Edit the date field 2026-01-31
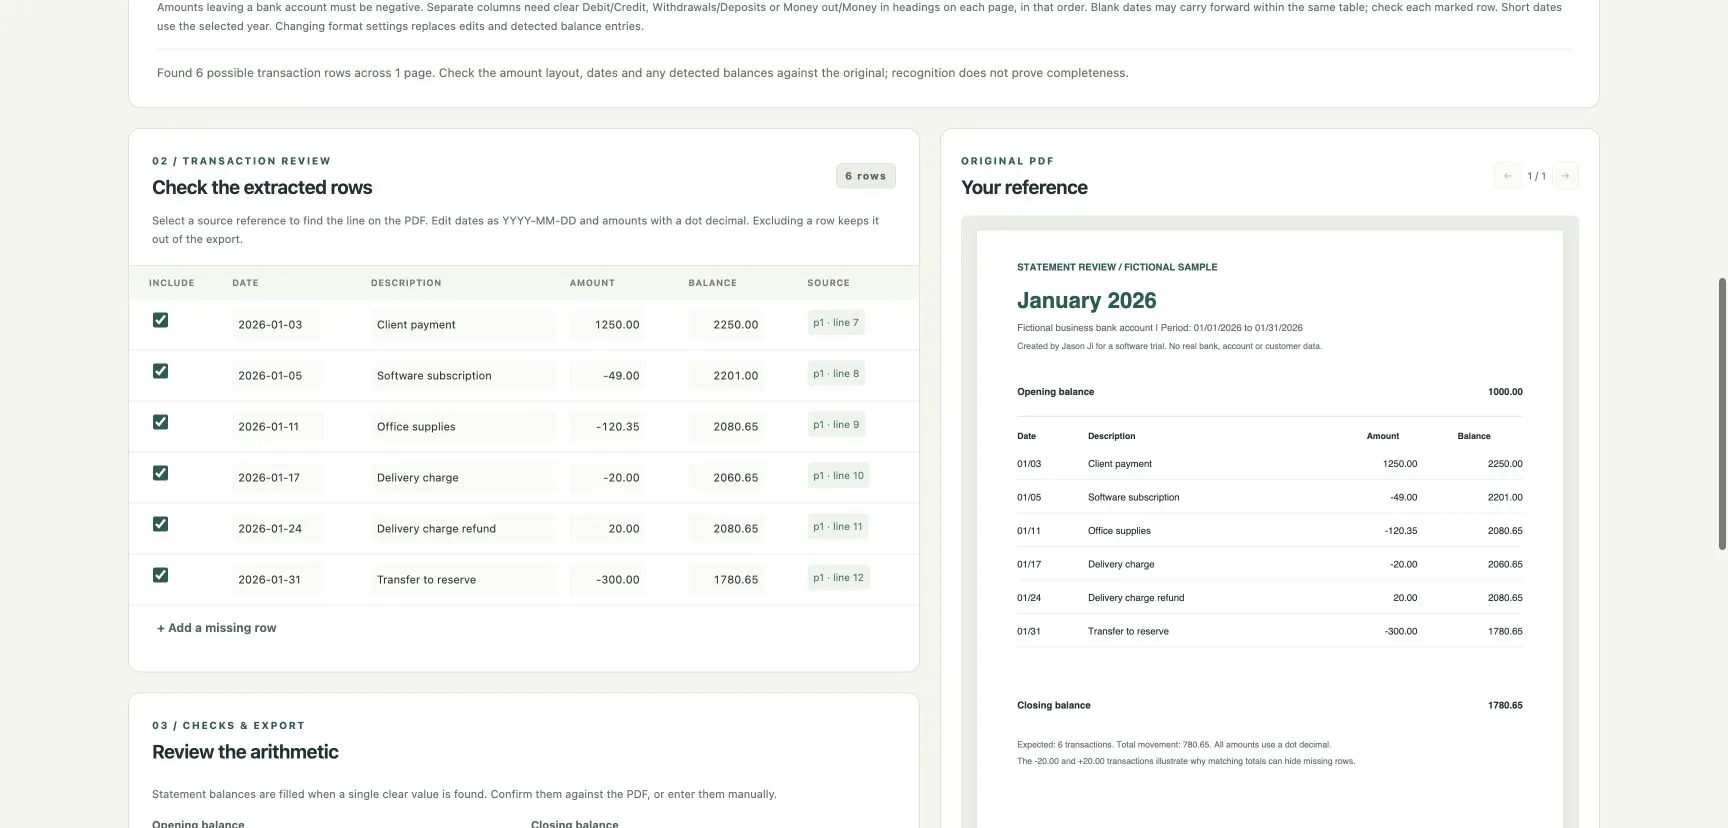Viewport: 1728px width, 828px height. point(277,580)
